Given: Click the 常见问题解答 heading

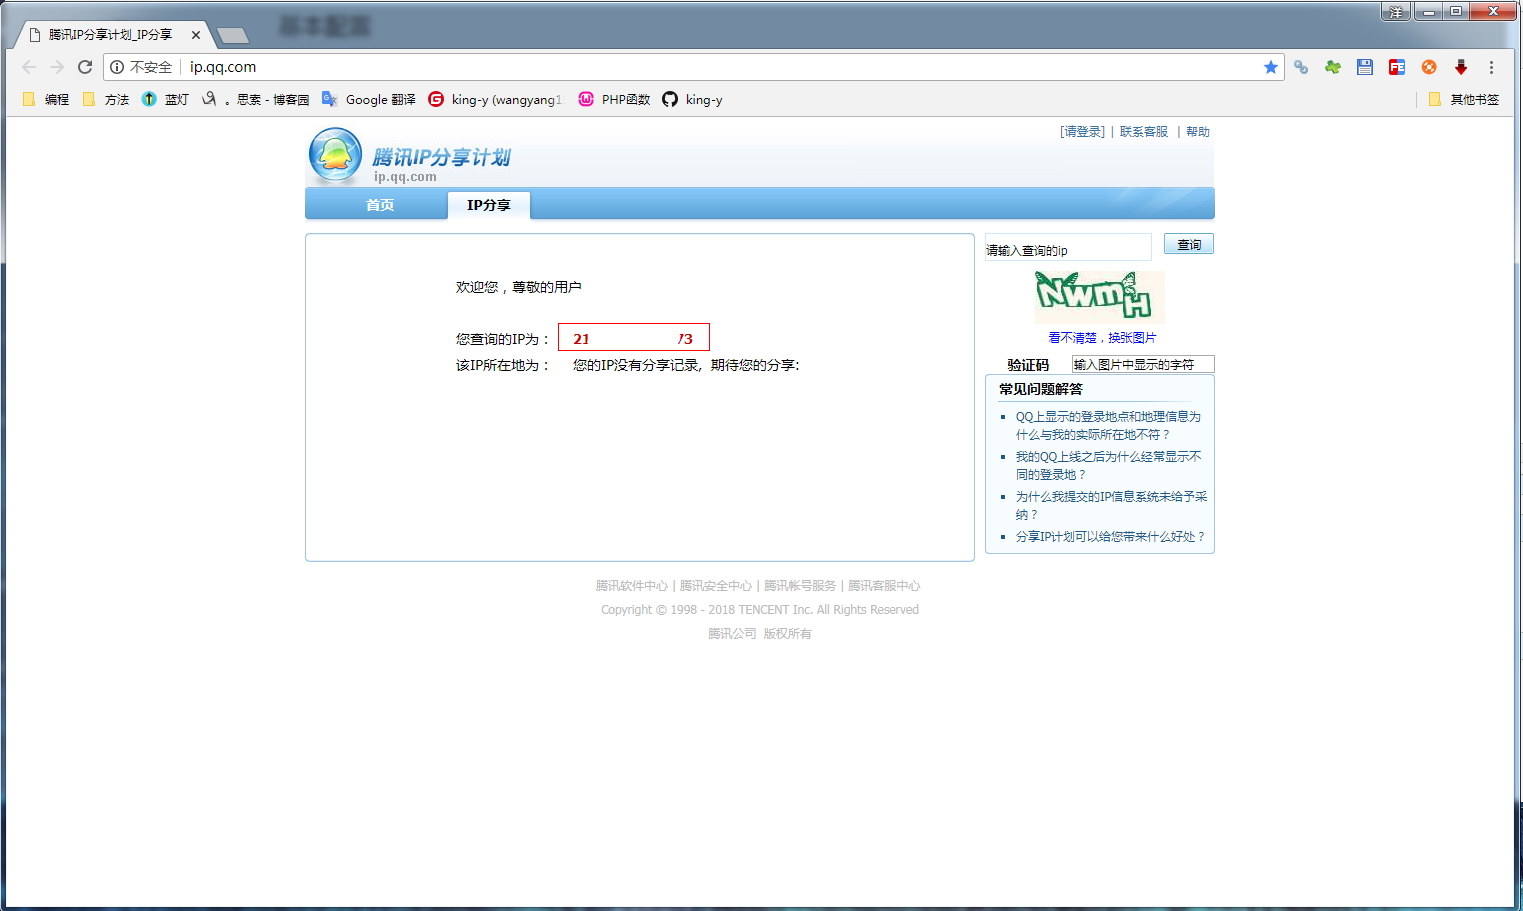Looking at the screenshot, I should pos(1041,389).
